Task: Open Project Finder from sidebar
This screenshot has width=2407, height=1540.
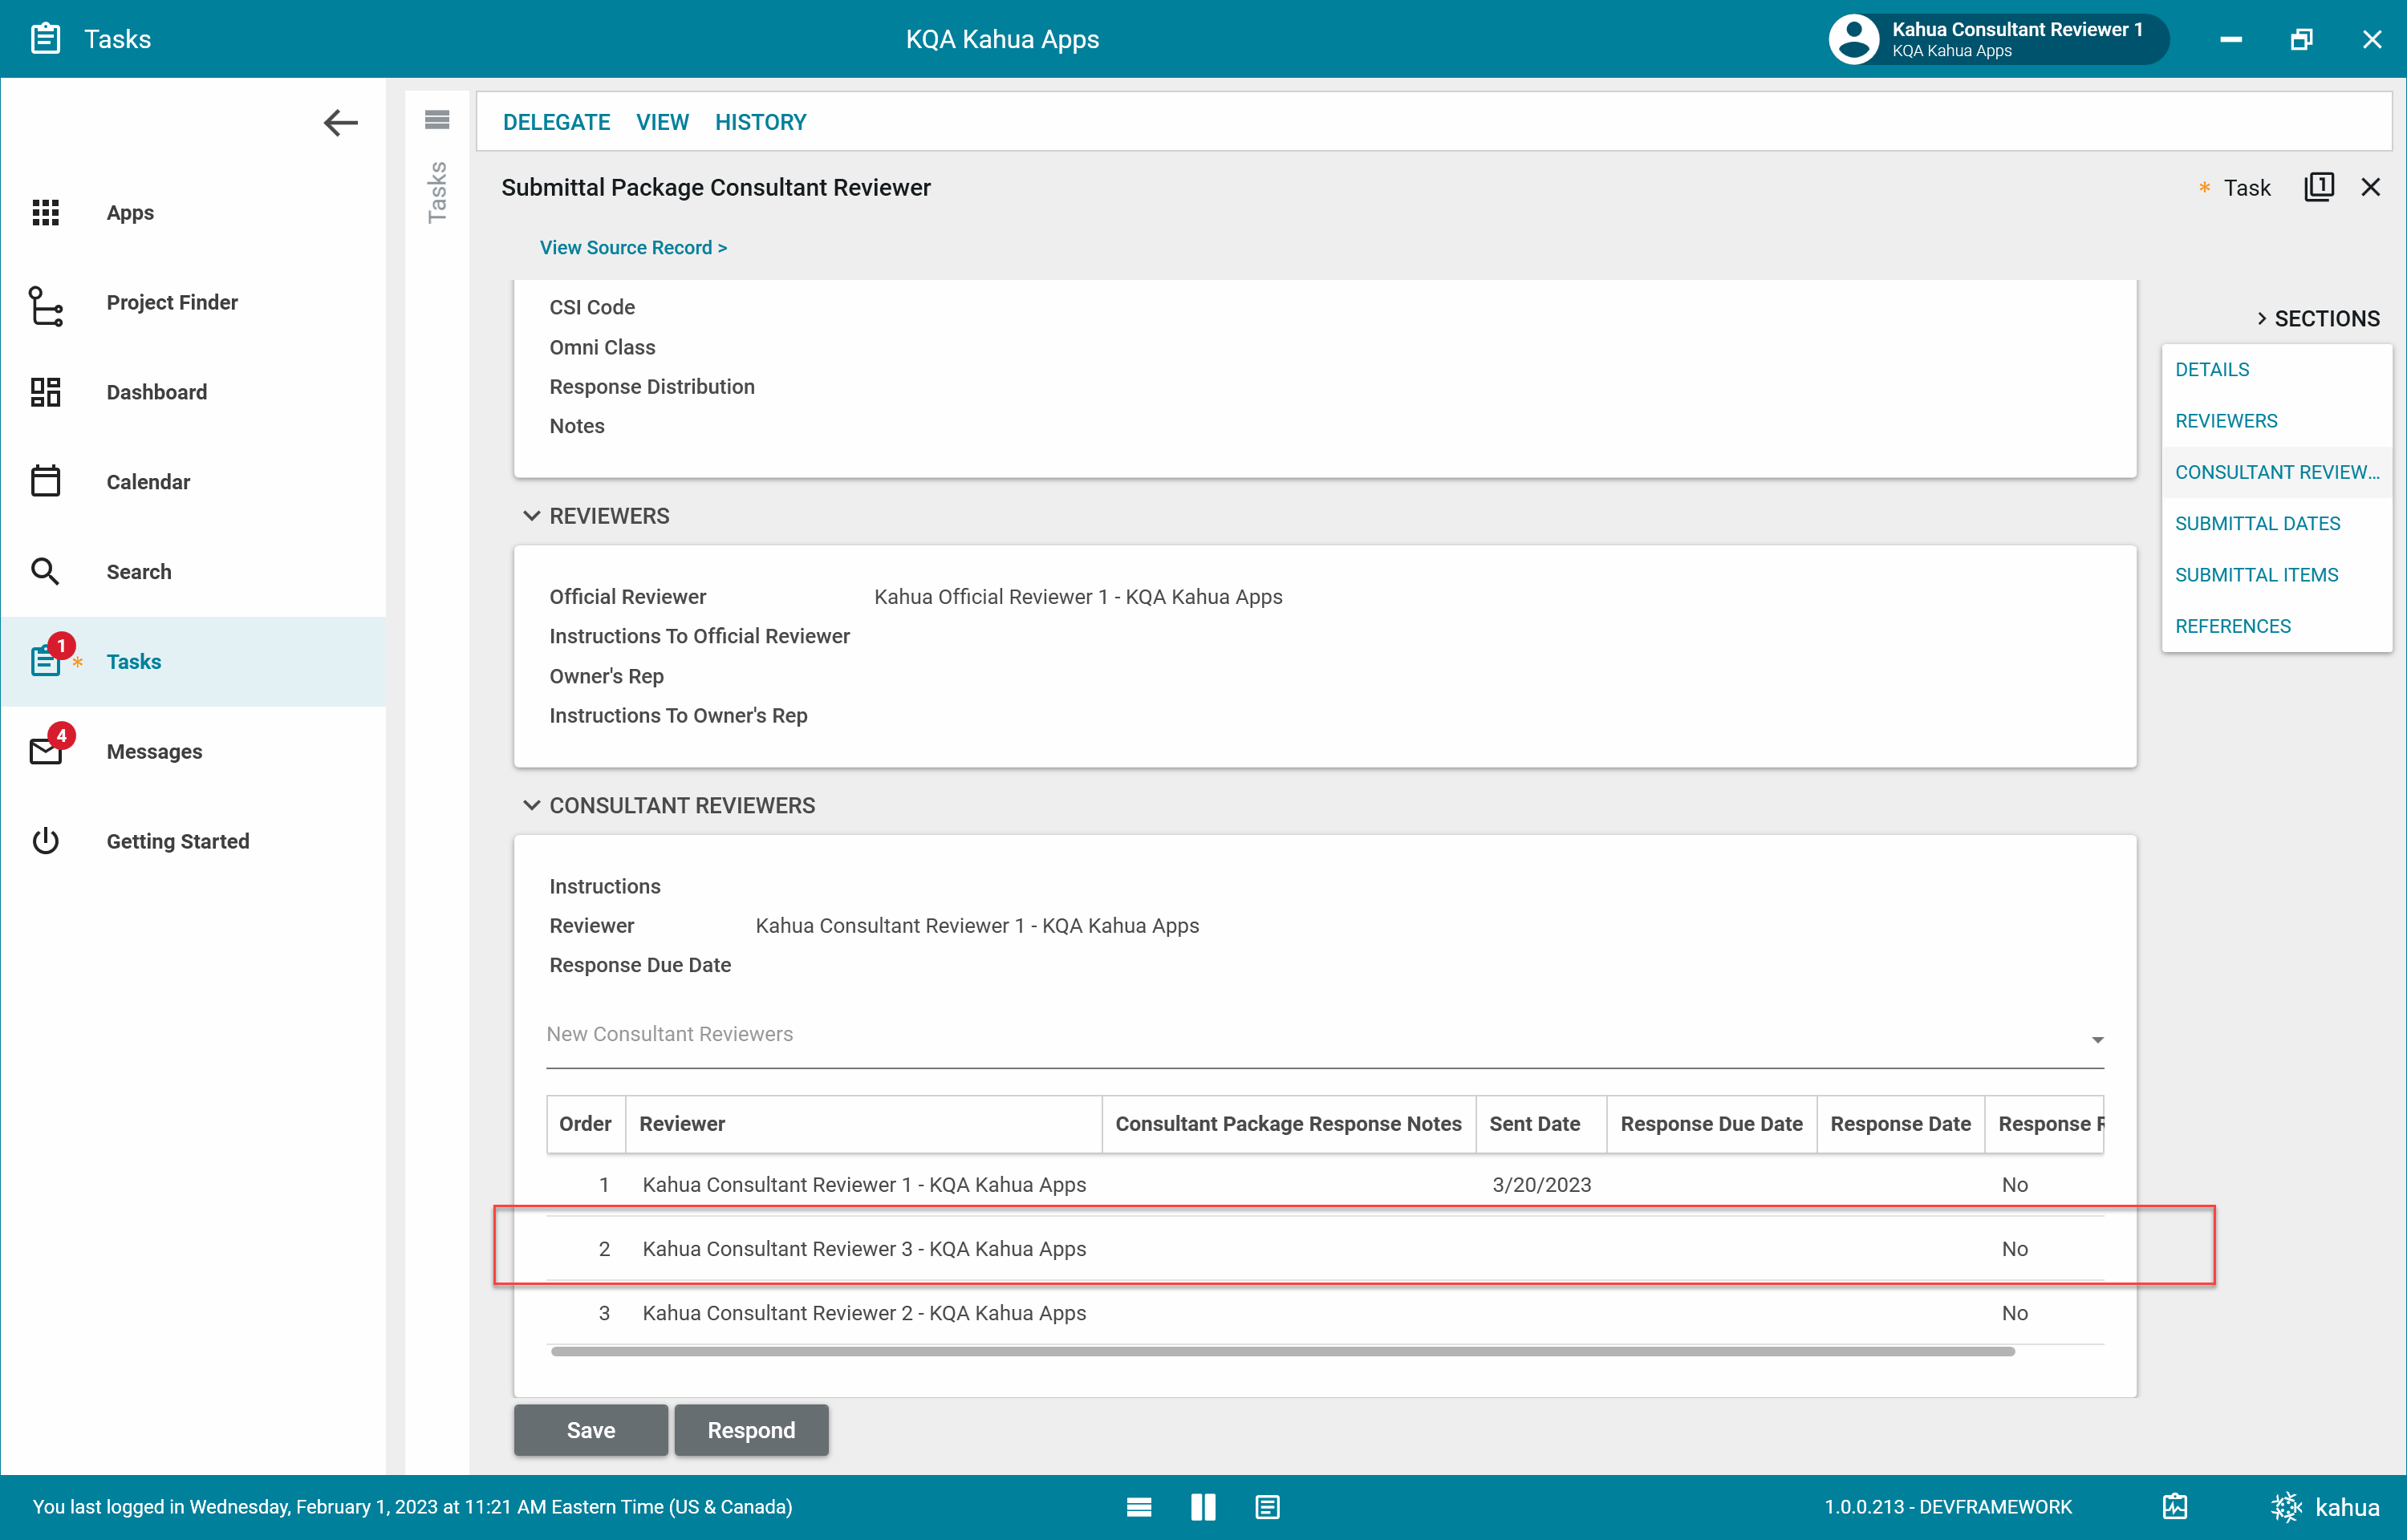Action: (171, 302)
